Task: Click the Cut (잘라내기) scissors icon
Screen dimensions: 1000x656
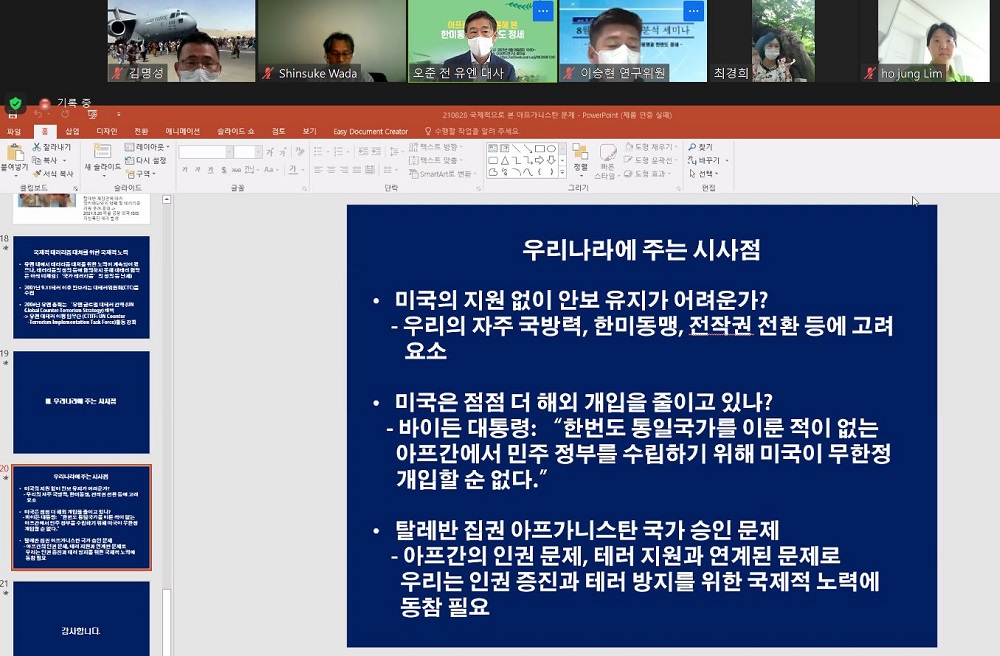Action: (x=37, y=147)
